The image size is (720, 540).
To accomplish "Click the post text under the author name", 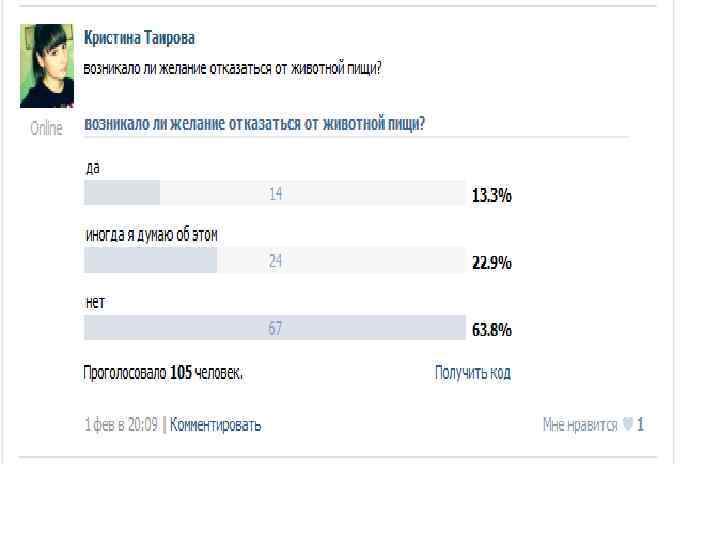I will [x=235, y=69].
